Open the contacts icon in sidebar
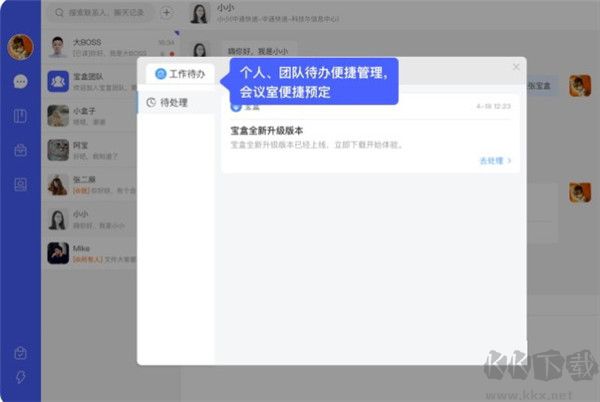This screenshot has height=402, width=600. pyautogui.click(x=20, y=184)
